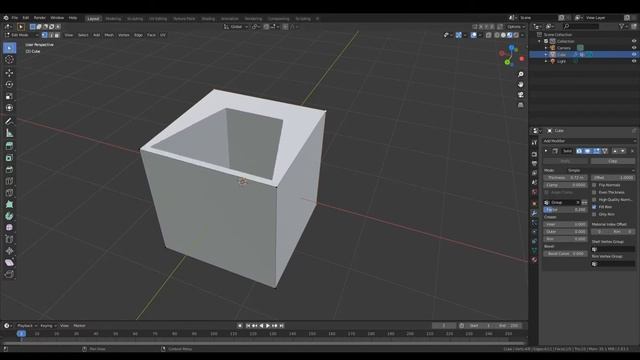
Task: Open the Blender logo menu
Action: 6,18
